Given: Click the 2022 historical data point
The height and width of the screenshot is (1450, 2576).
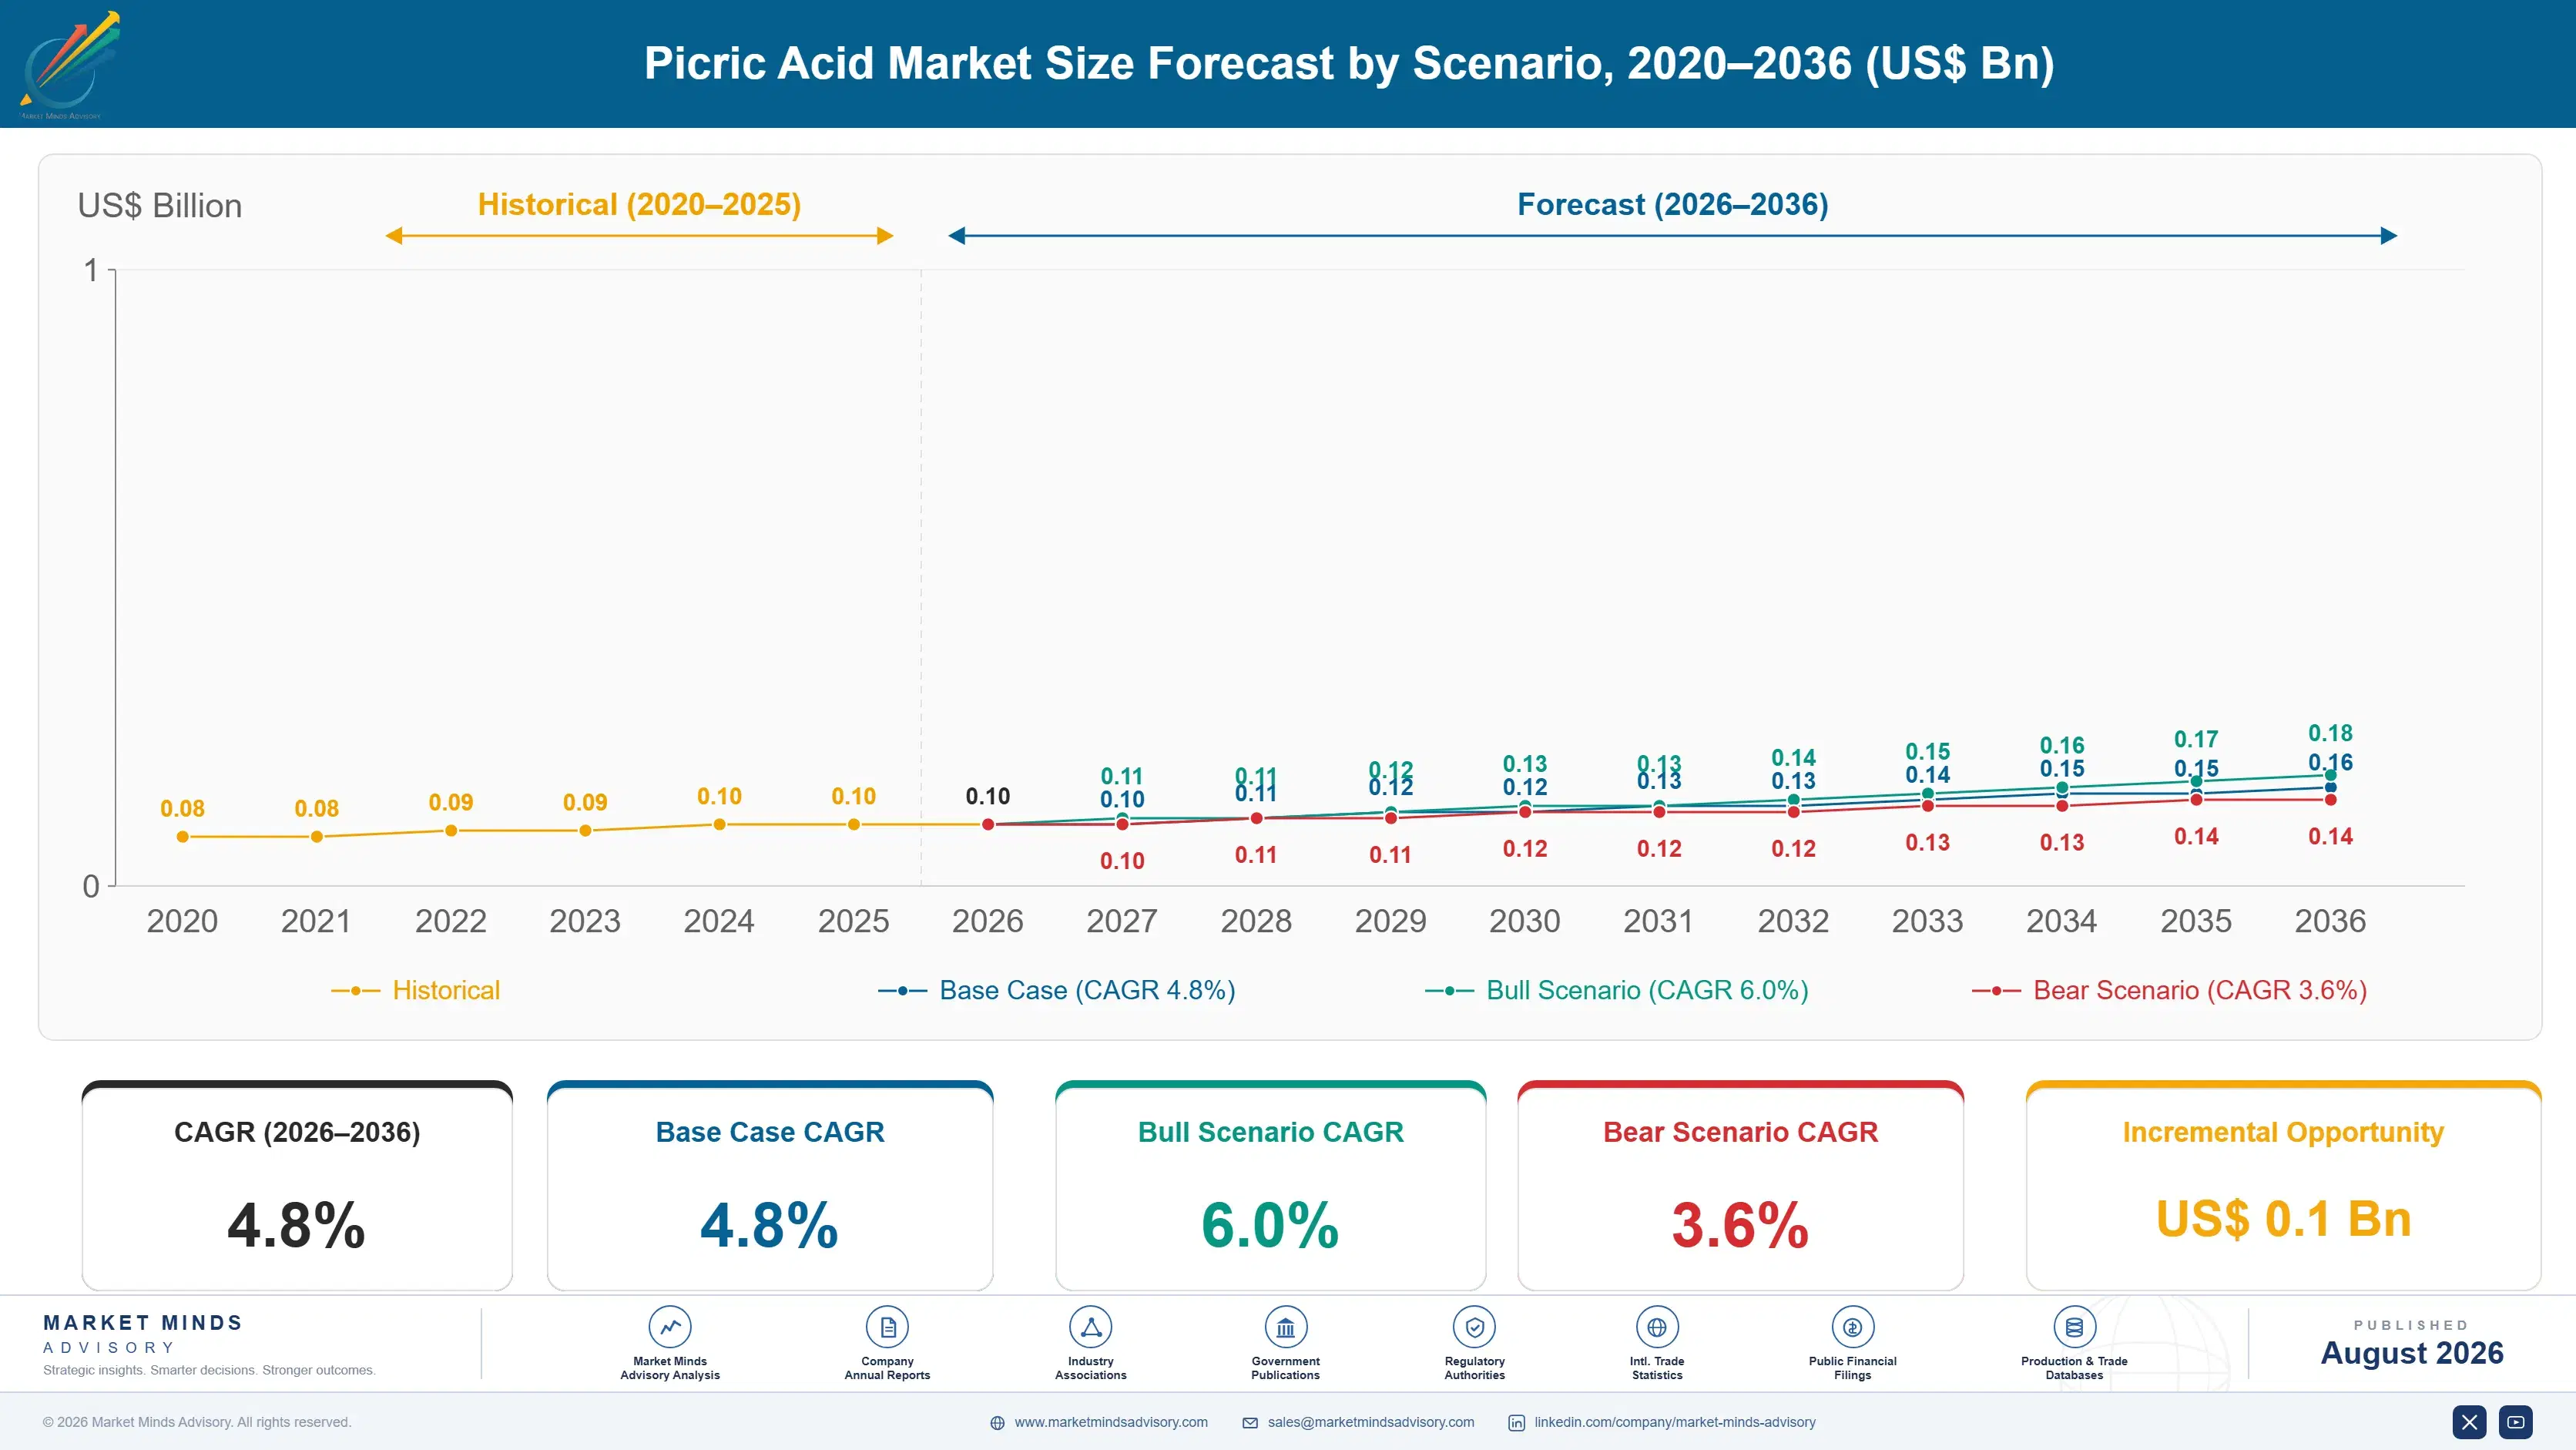Looking at the screenshot, I should point(451,831).
